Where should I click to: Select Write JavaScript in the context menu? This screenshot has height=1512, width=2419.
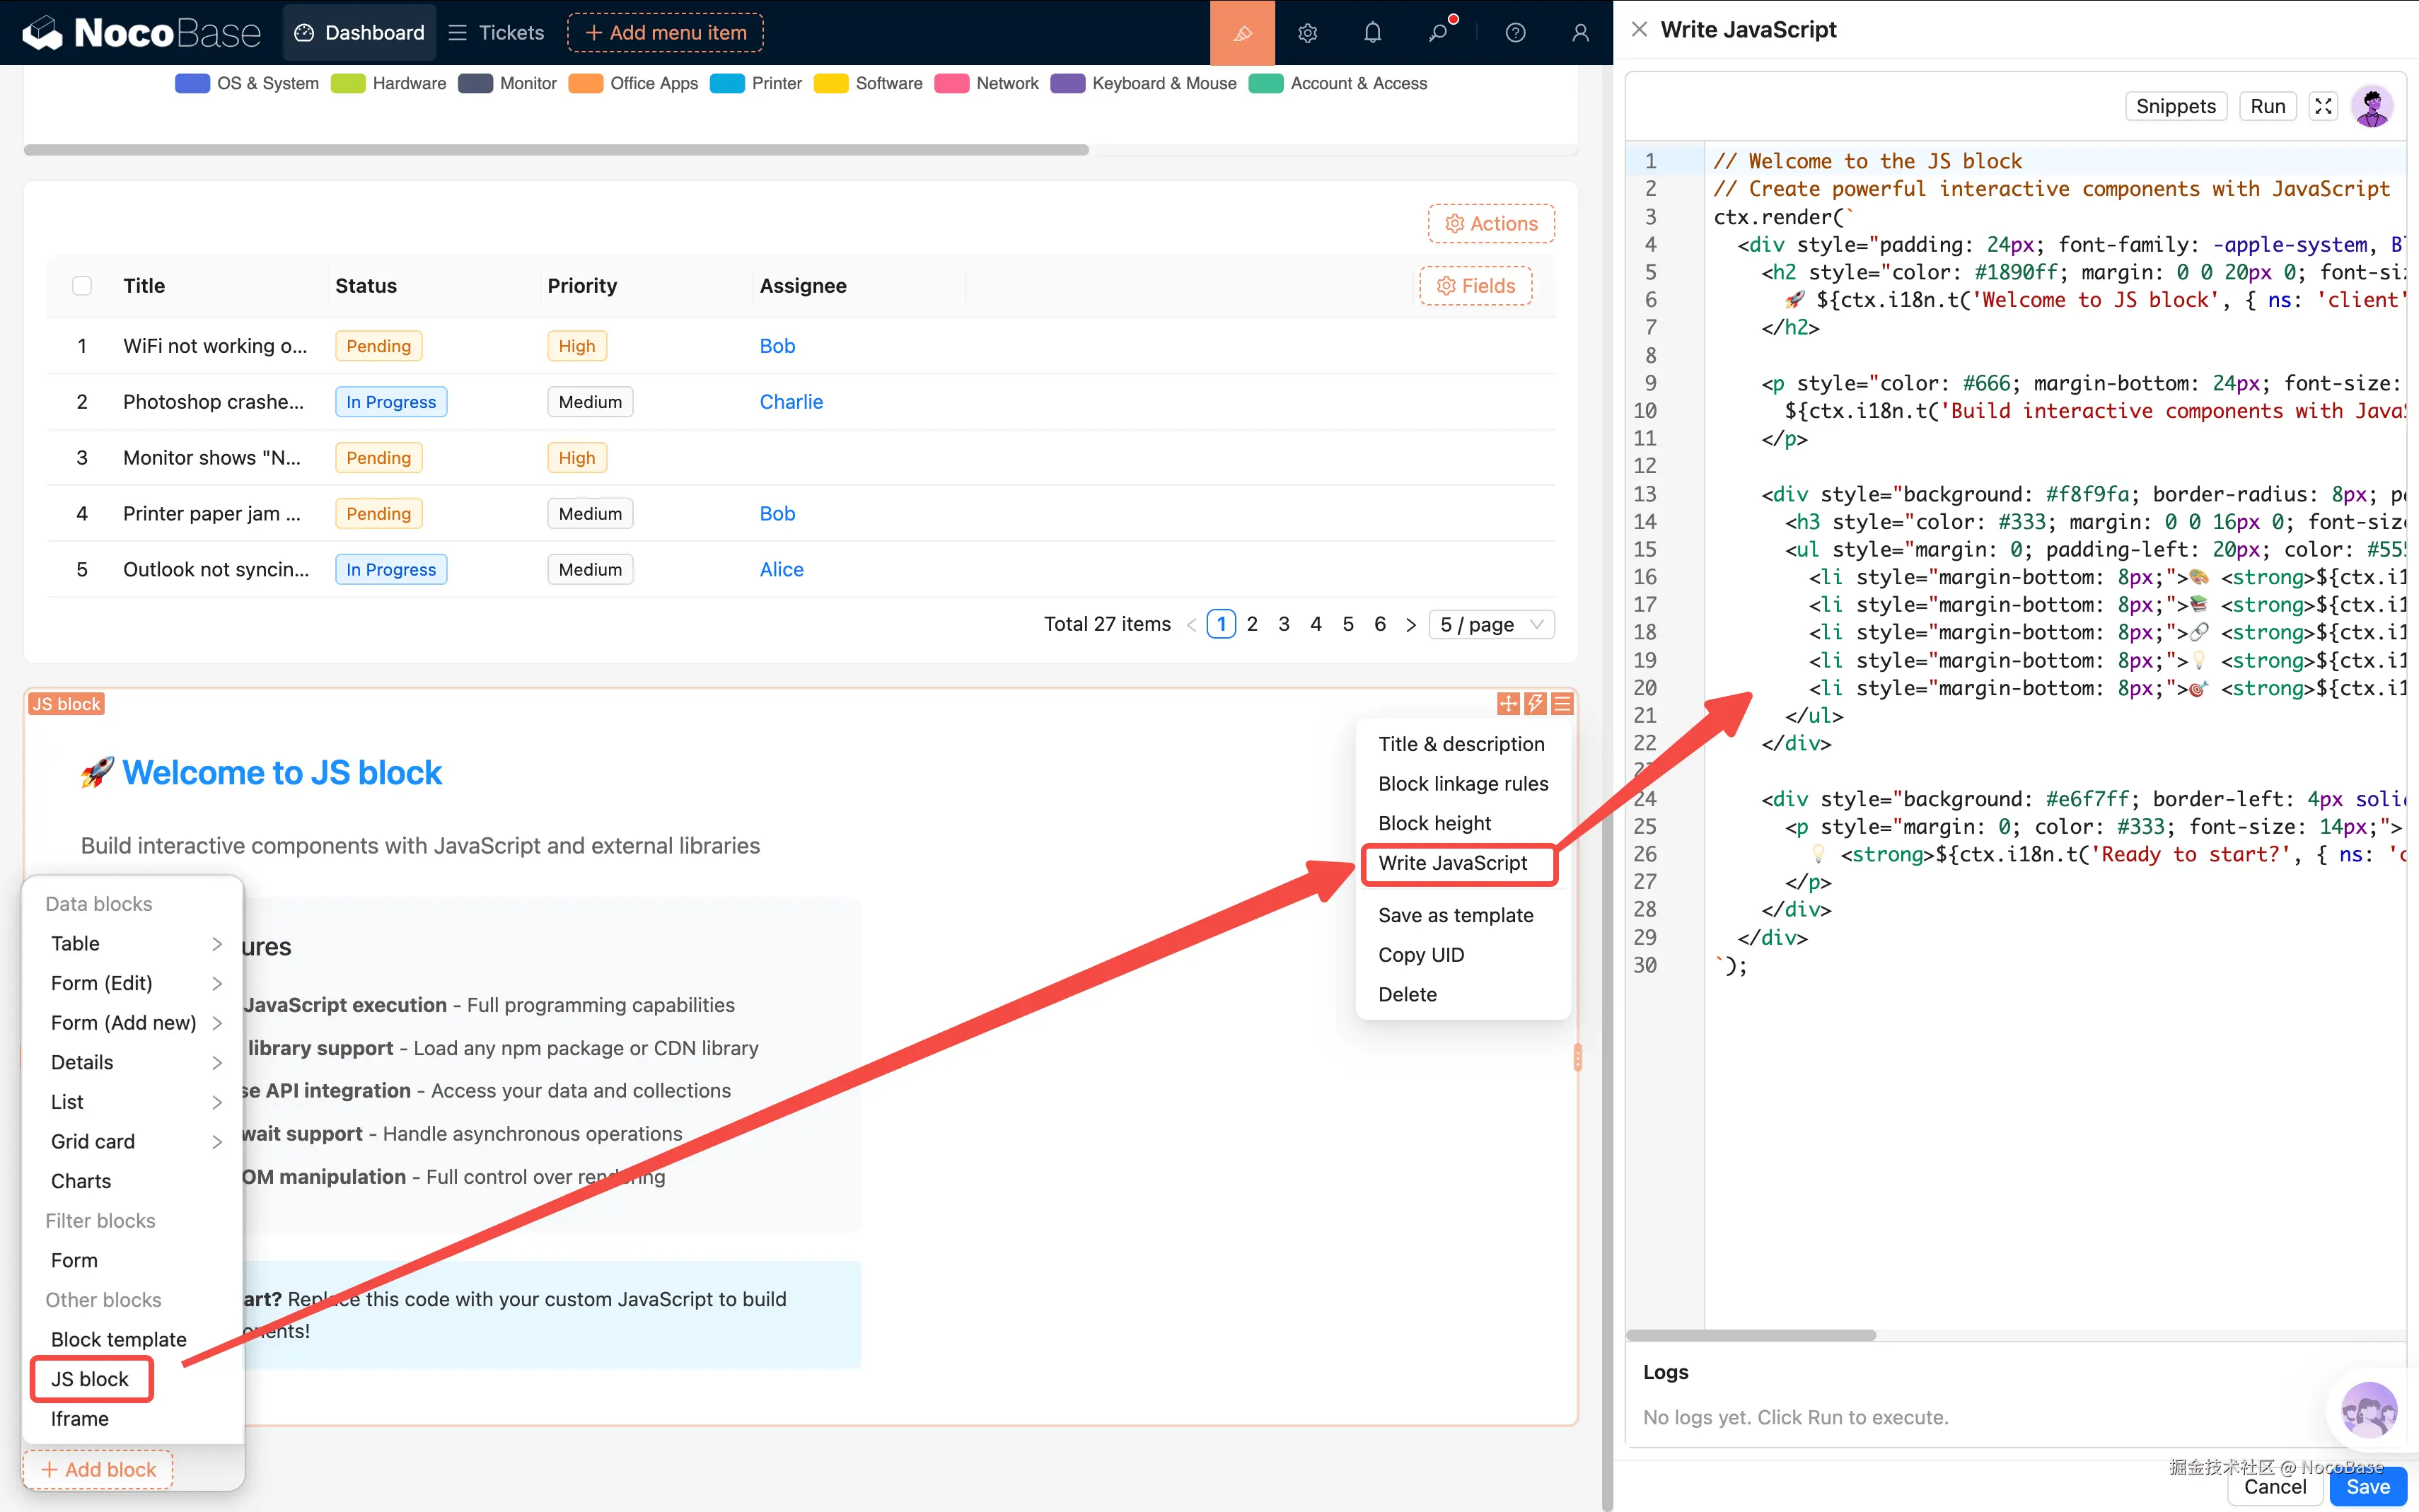click(x=1452, y=863)
